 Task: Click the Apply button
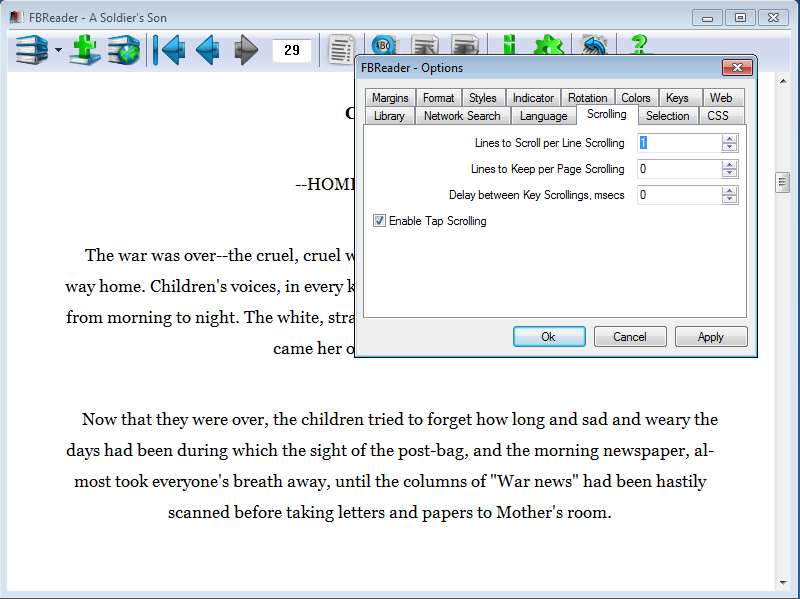point(711,337)
